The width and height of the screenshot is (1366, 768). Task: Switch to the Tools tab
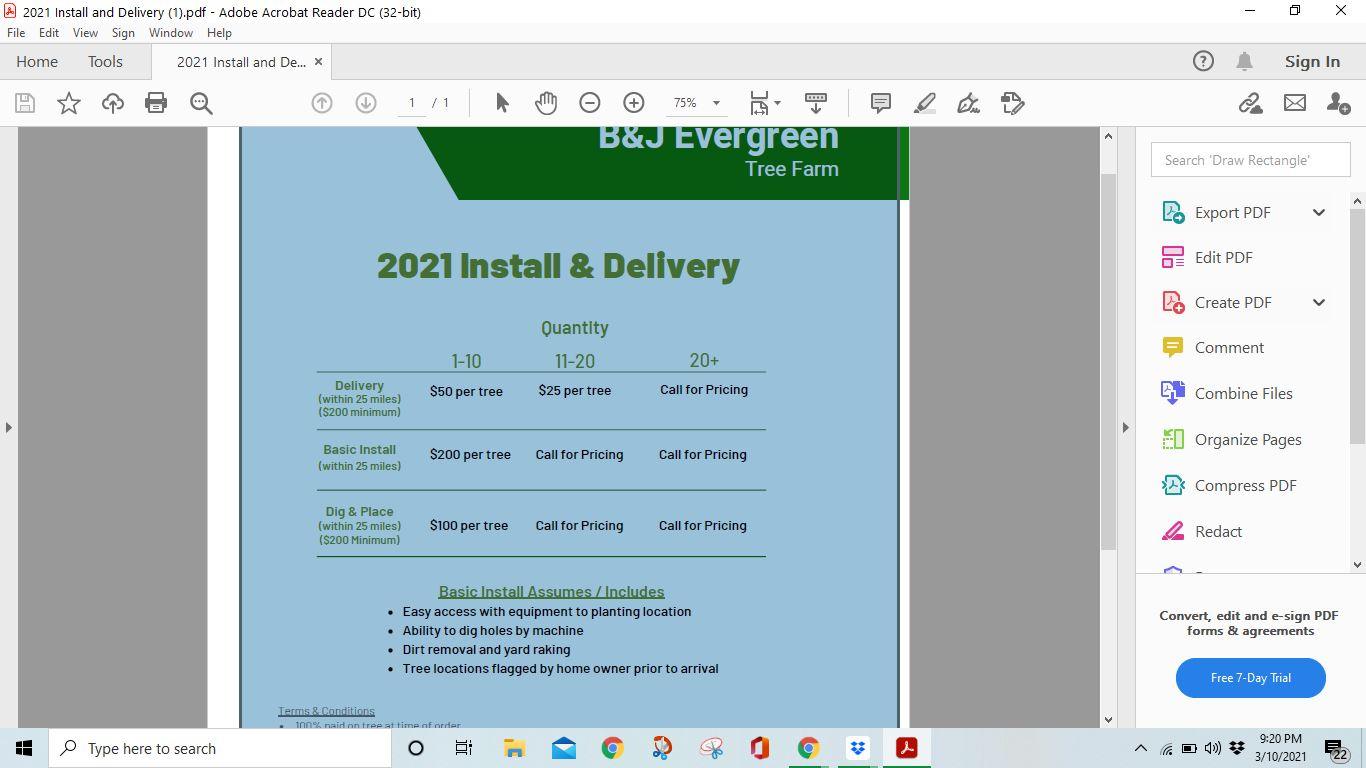(105, 62)
